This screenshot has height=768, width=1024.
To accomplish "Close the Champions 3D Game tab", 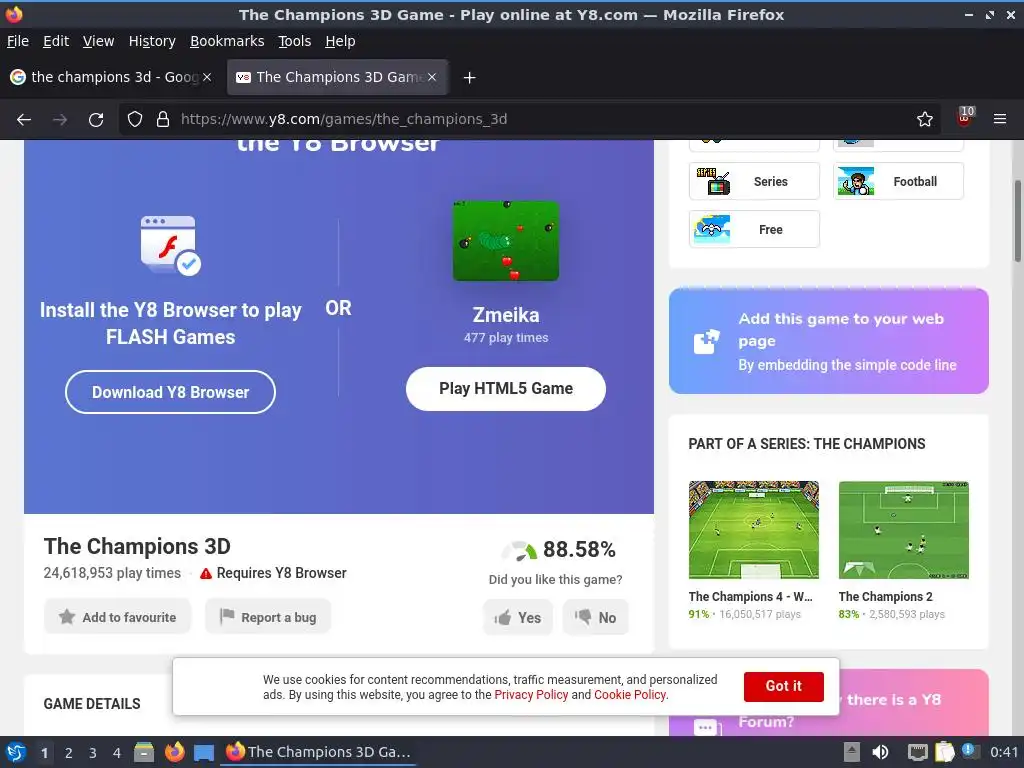I will [432, 77].
